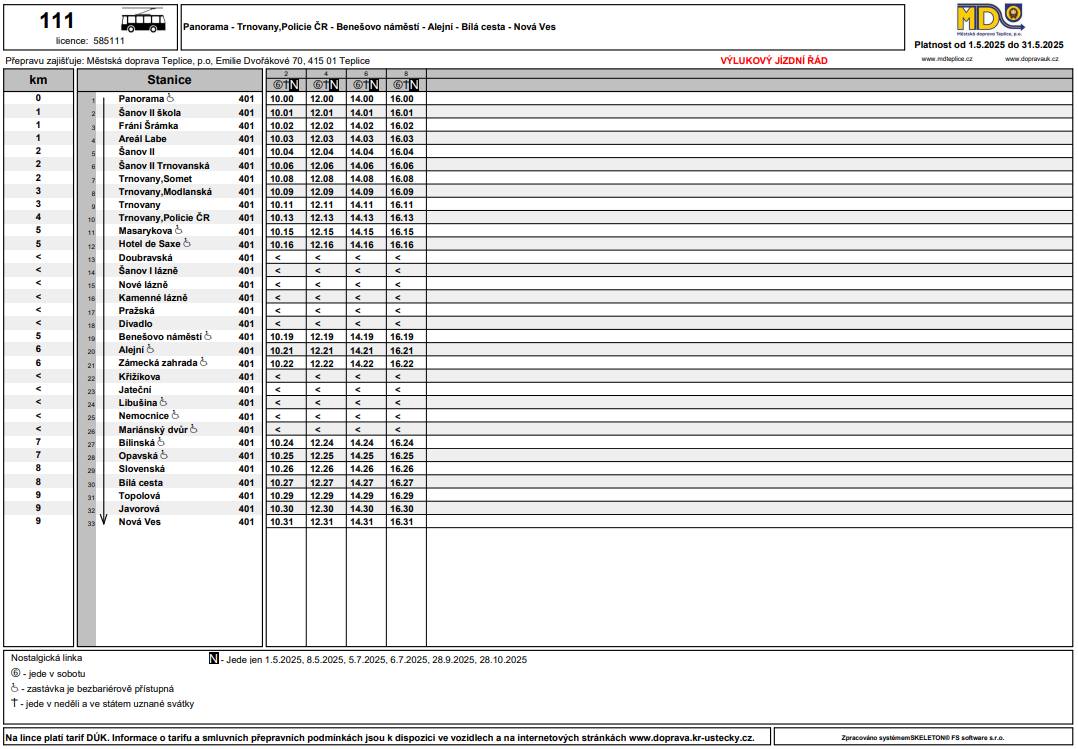1078x749 pixels.
Task: Click the downward direction arrow beside Nová Ves
Action: (x=103, y=518)
